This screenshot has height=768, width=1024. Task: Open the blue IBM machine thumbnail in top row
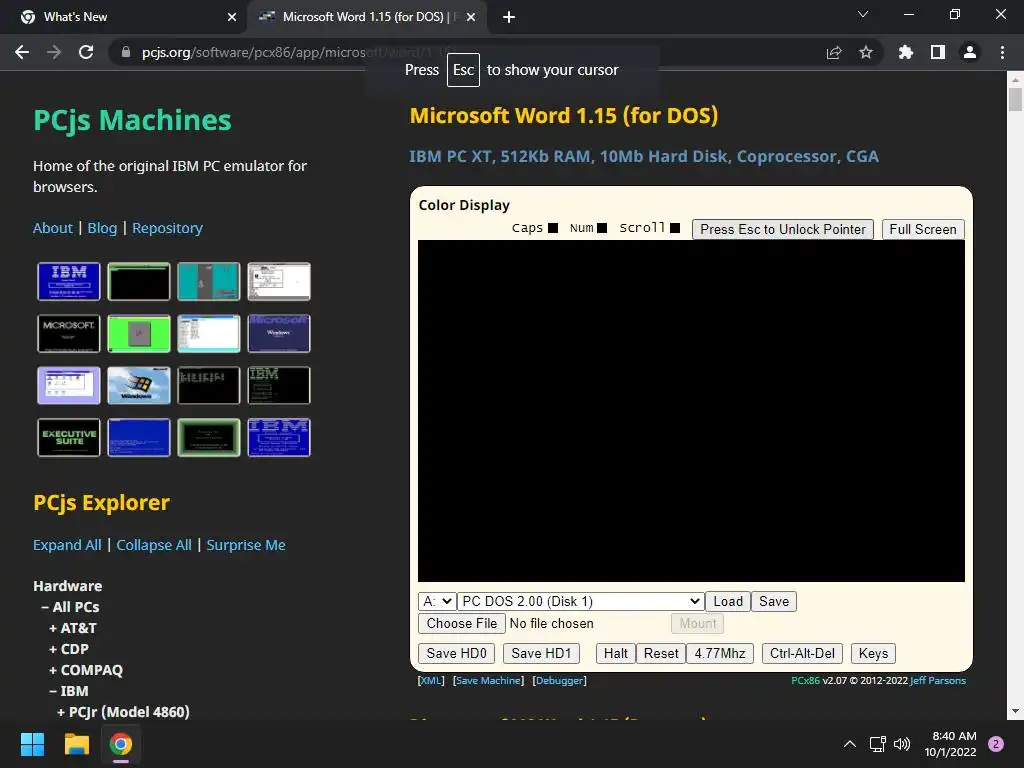69,281
